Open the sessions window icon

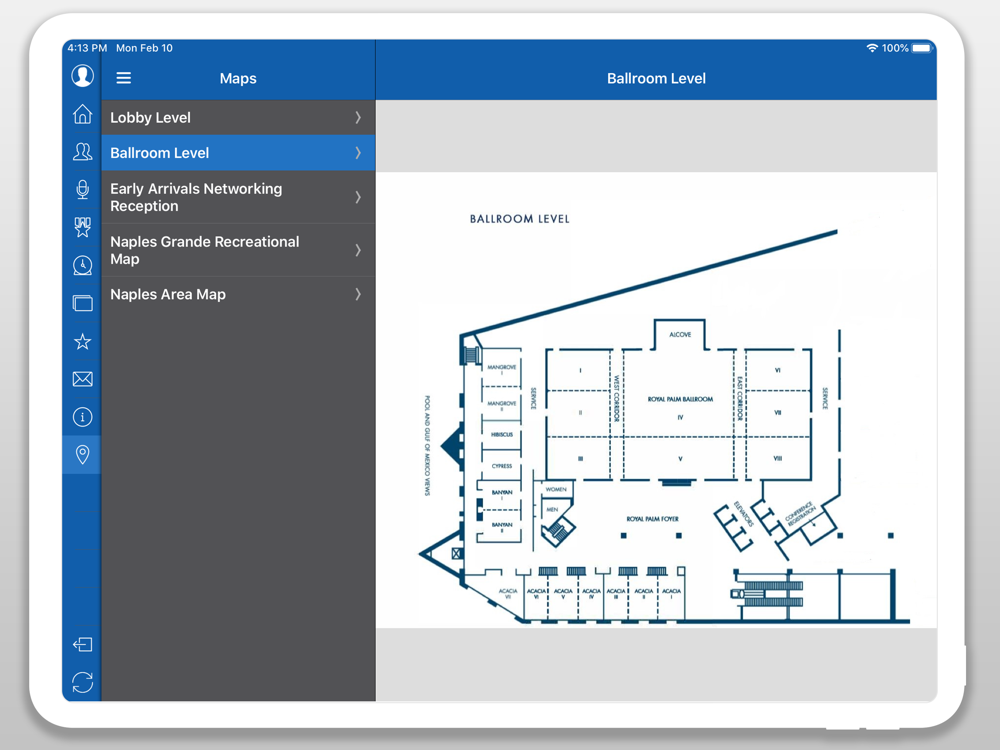[82, 303]
